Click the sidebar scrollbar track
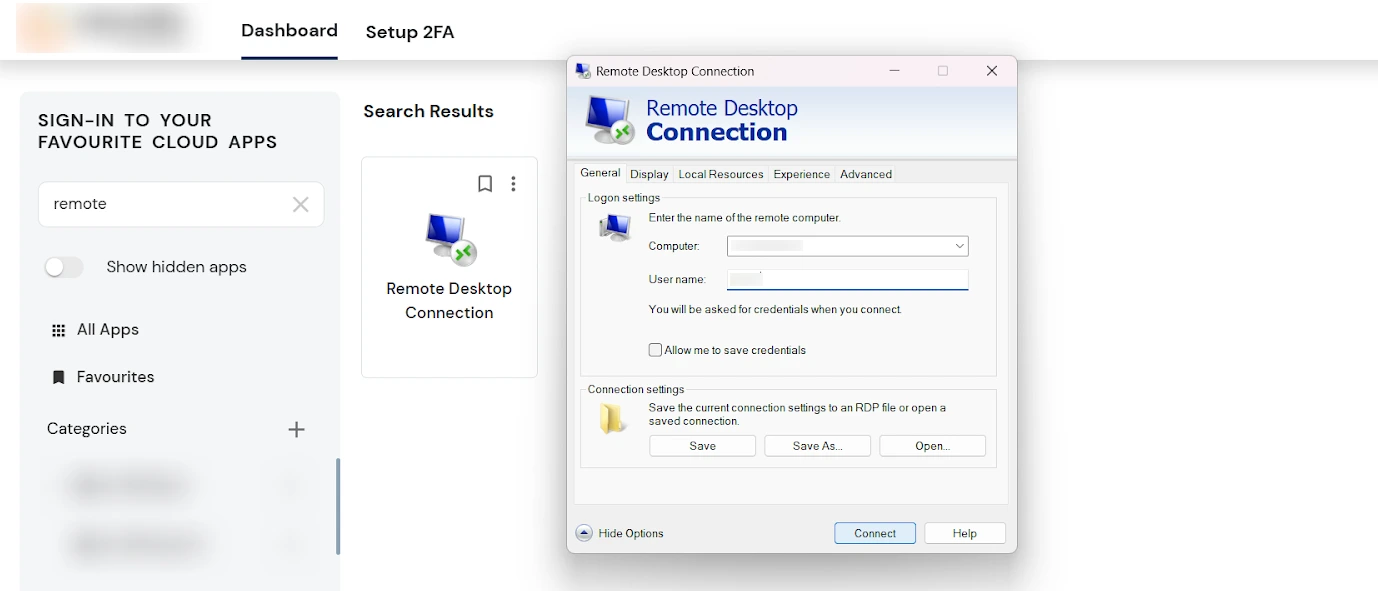This screenshot has height=591, width=1378. [x=338, y=505]
